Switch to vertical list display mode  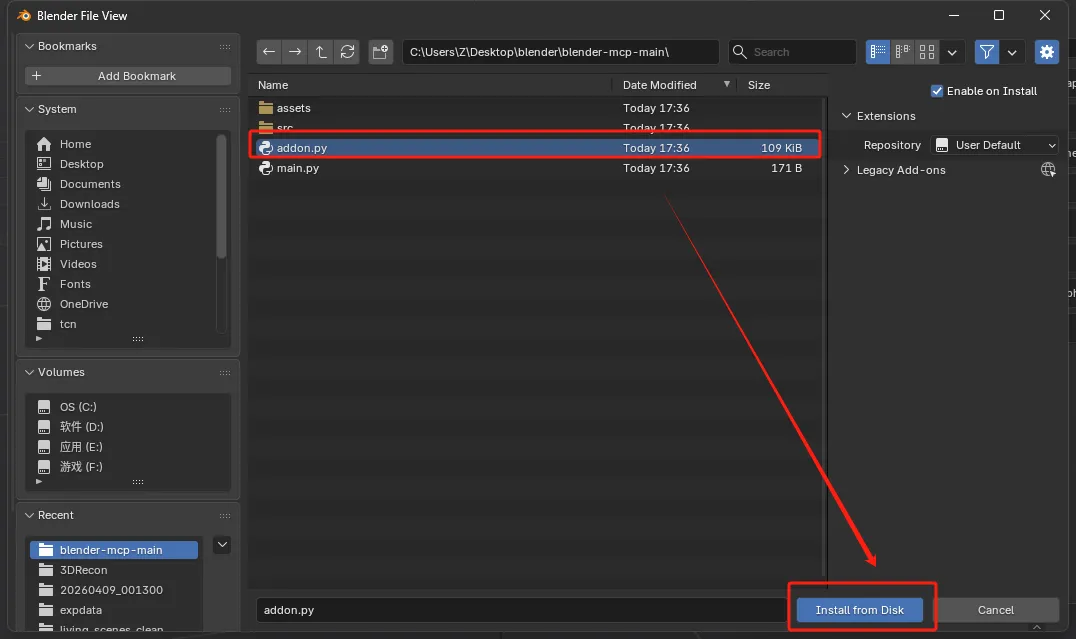point(878,52)
